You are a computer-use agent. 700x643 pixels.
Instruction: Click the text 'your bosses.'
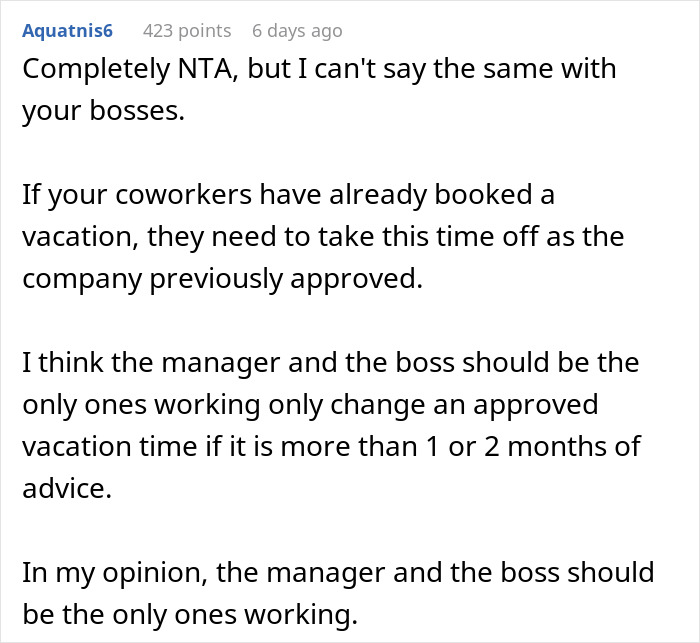point(104,110)
